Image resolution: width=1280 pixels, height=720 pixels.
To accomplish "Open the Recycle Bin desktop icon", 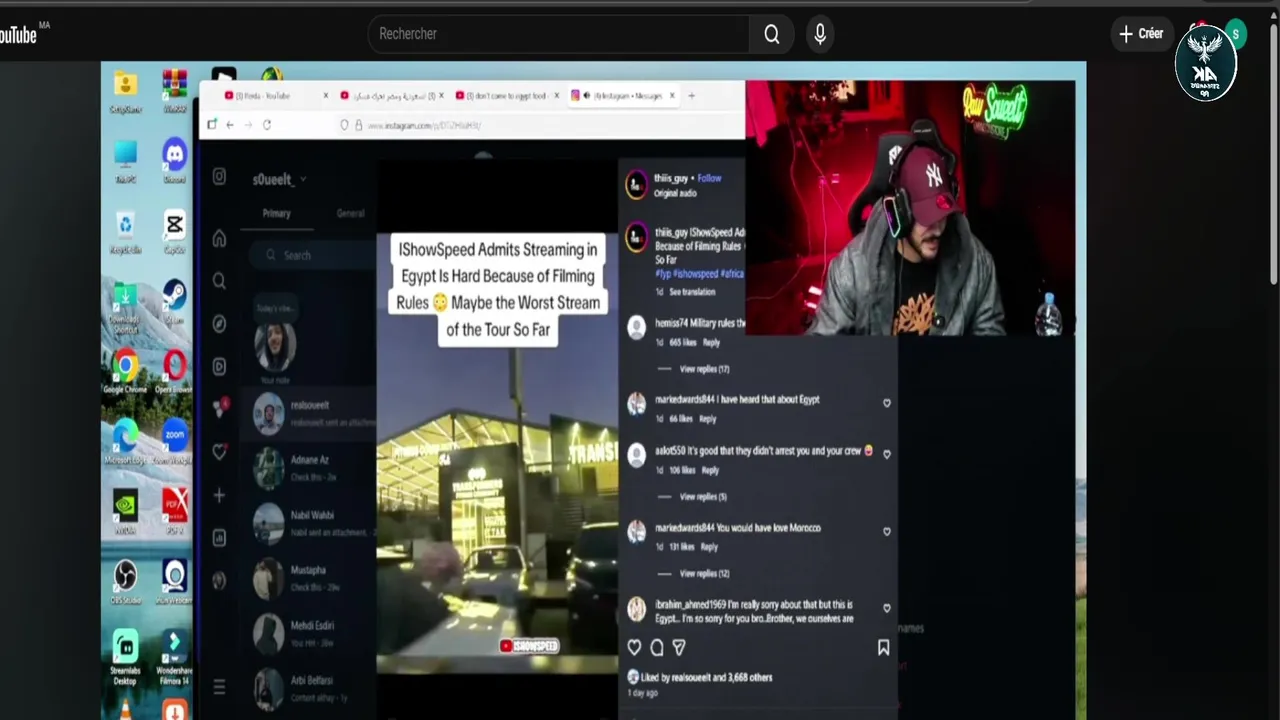I will click(125, 232).
